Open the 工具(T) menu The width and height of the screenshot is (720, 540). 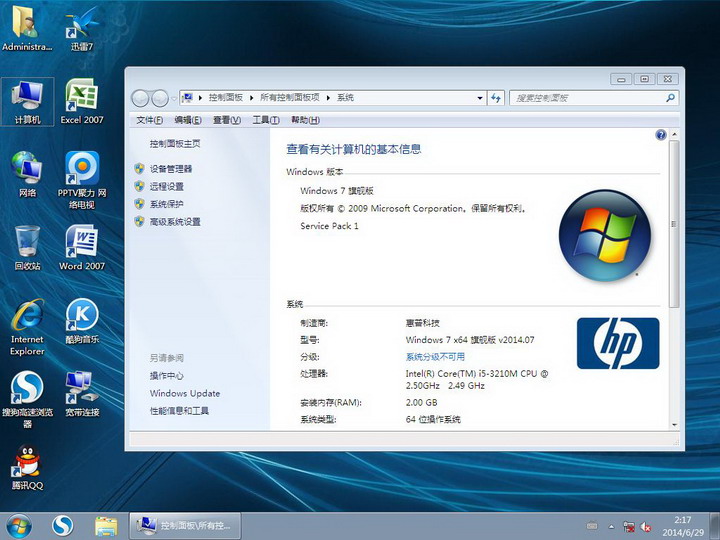click(x=266, y=120)
